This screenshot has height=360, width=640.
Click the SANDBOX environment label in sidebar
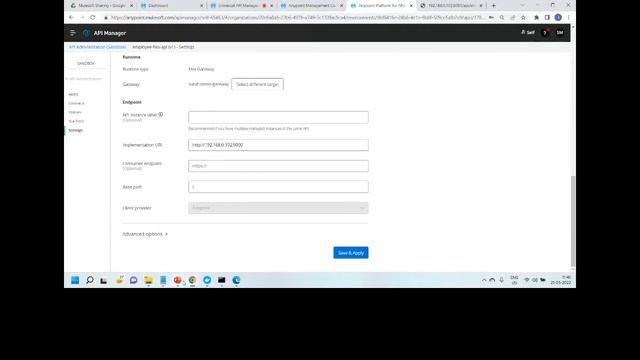click(x=86, y=63)
